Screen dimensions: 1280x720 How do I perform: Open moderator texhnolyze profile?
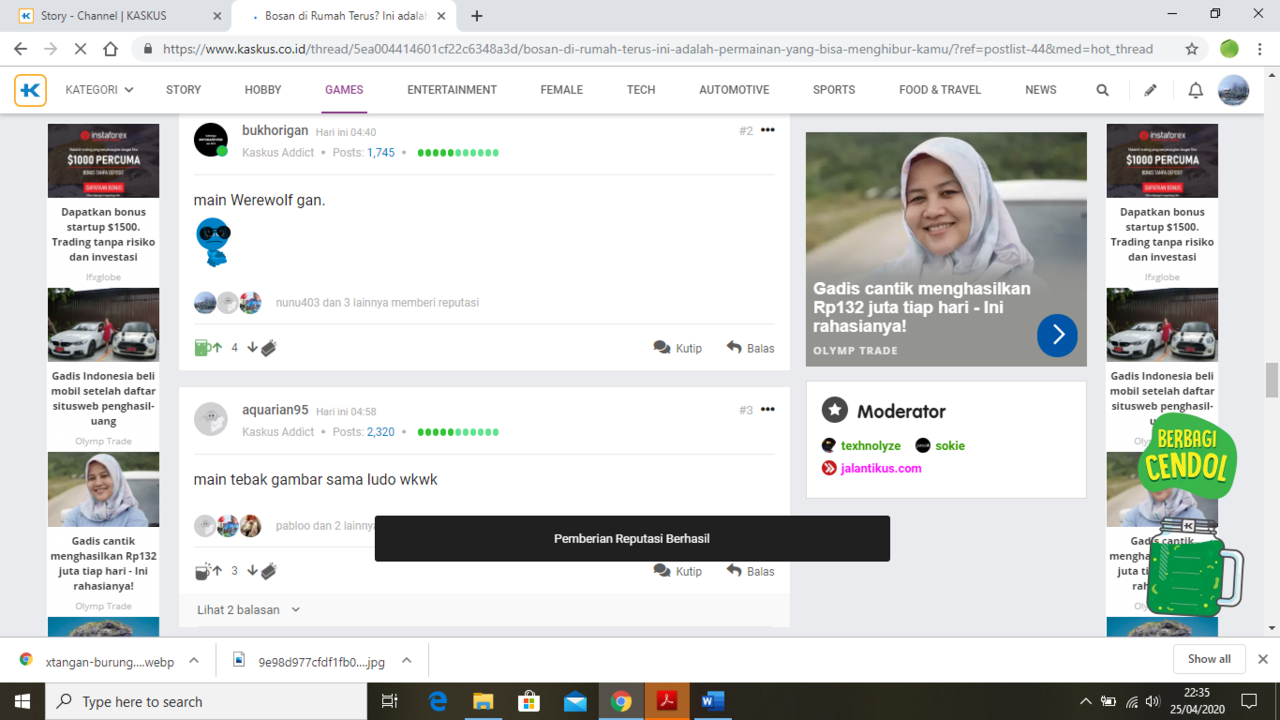pyautogui.click(x=870, y=446)
